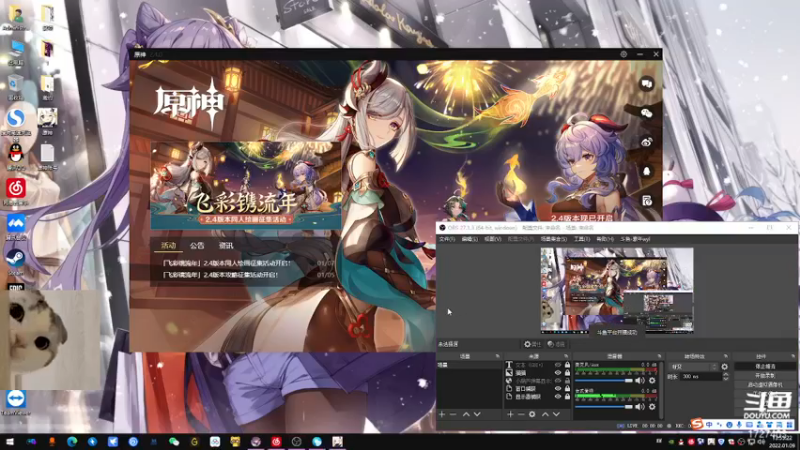
Task: Toggle lock on the image source row
Action: coord(567,373)
